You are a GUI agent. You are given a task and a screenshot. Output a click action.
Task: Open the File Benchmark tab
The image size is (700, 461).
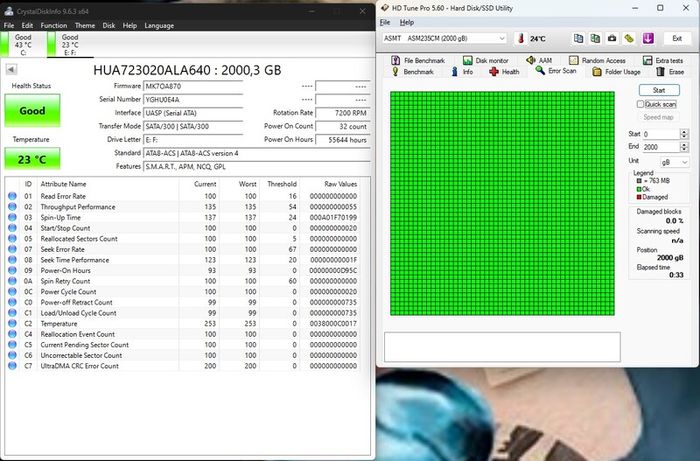tap(418, 60)
